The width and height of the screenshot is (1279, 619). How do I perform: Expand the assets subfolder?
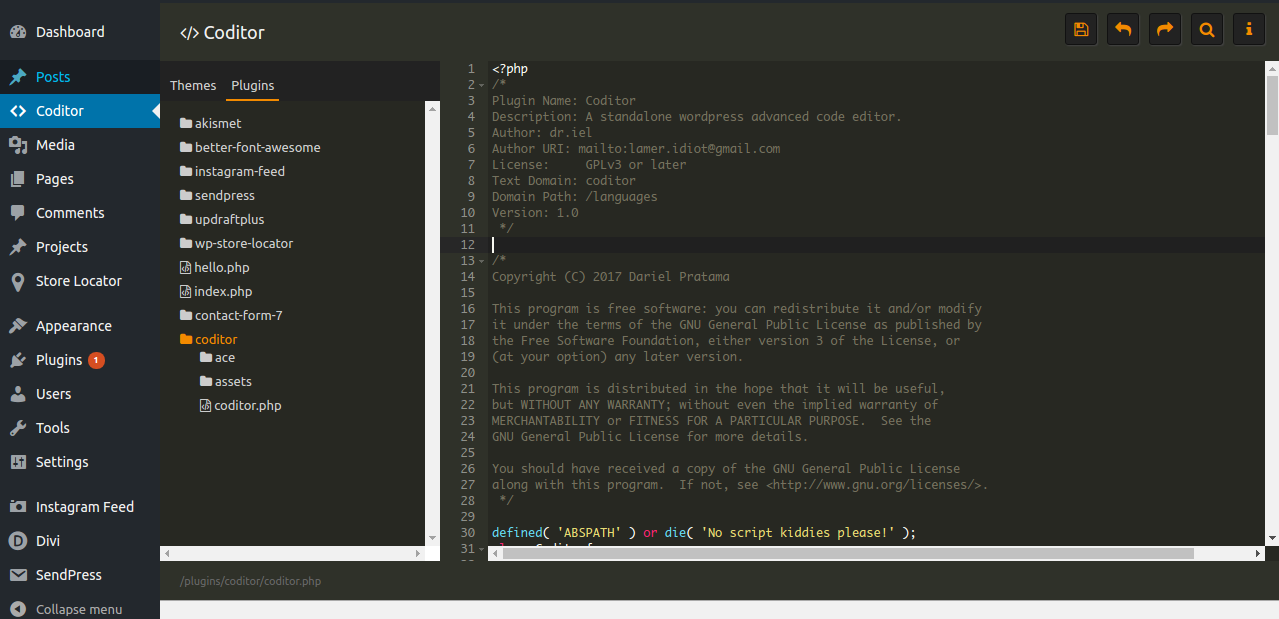tap(225, 381)
